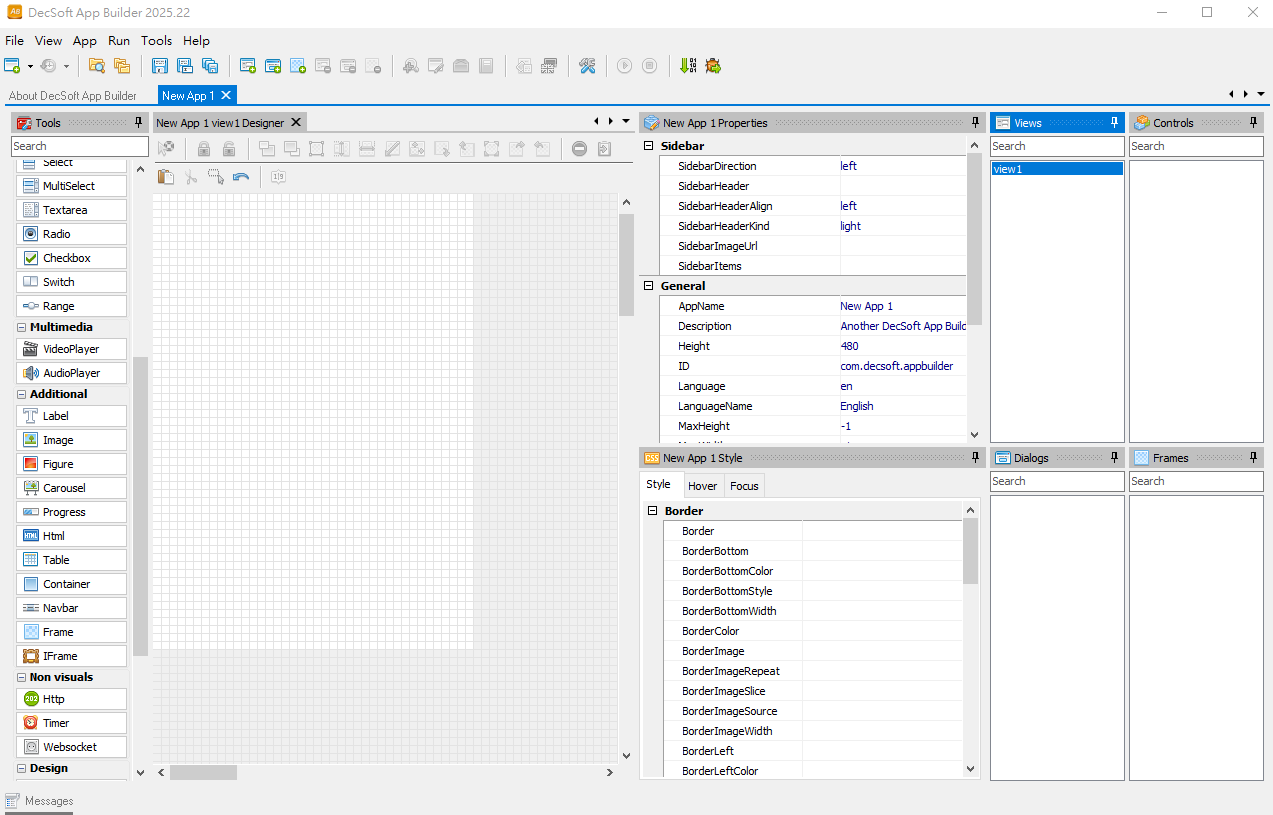1273x815 pixels.
Task: Click the designer horizontal scrollbar thumb
Action: [x=203, y=772]
